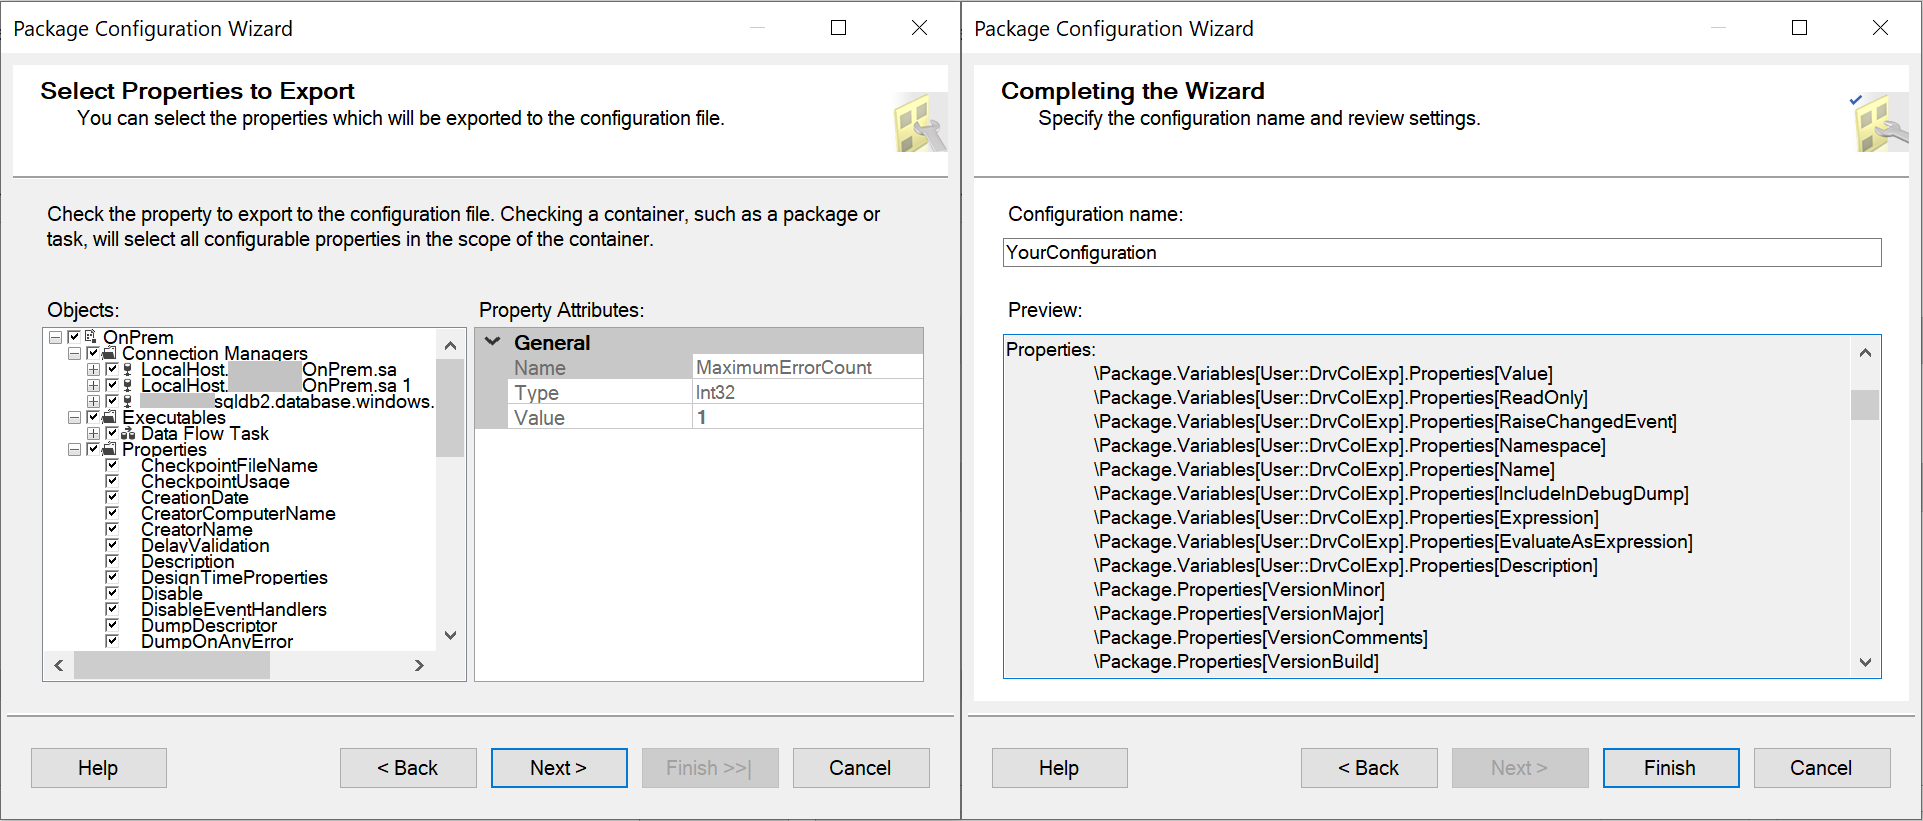Uncheck the CheckpointFileName property checkbox

pos(112,465)
